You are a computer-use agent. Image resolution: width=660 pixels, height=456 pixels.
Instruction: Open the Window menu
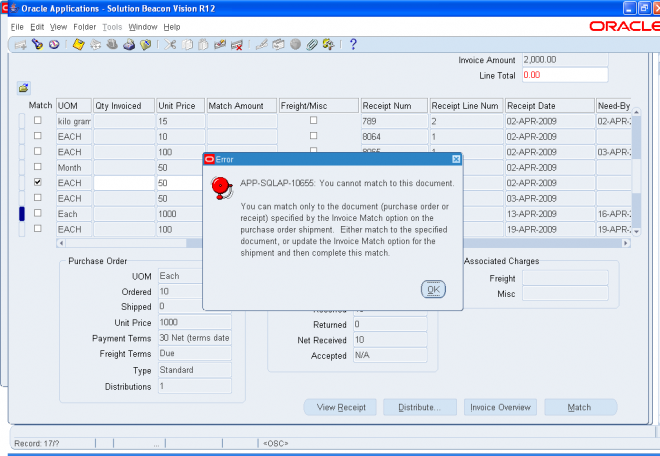tap(143, 27)
